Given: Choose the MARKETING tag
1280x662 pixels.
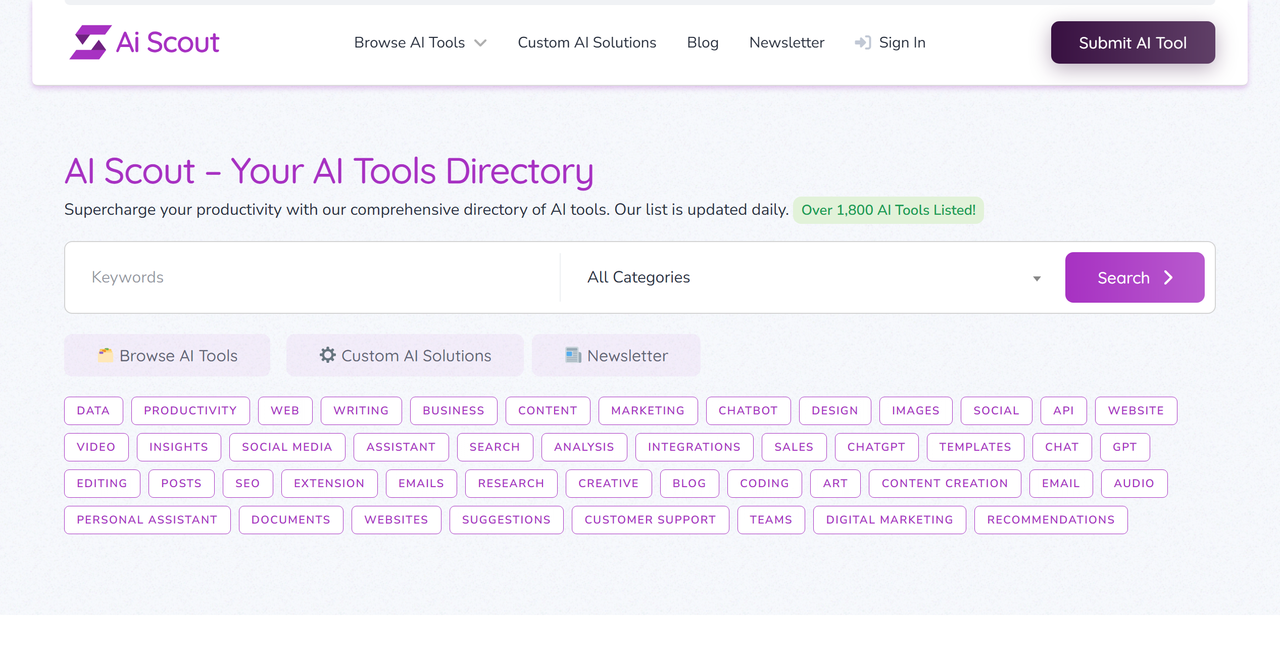Looking at the screenshot, I should coord(648,410).
